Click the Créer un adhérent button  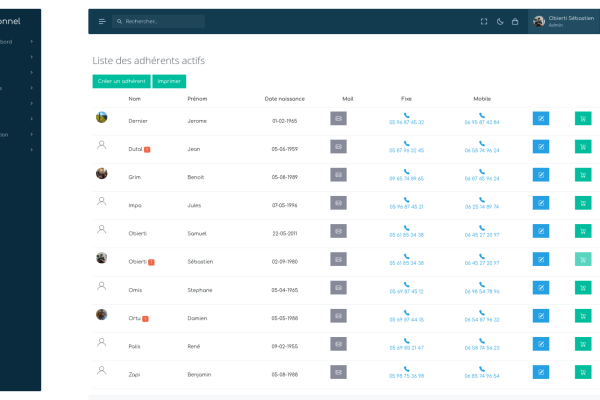pyautogui.click(x=120, y=80)
